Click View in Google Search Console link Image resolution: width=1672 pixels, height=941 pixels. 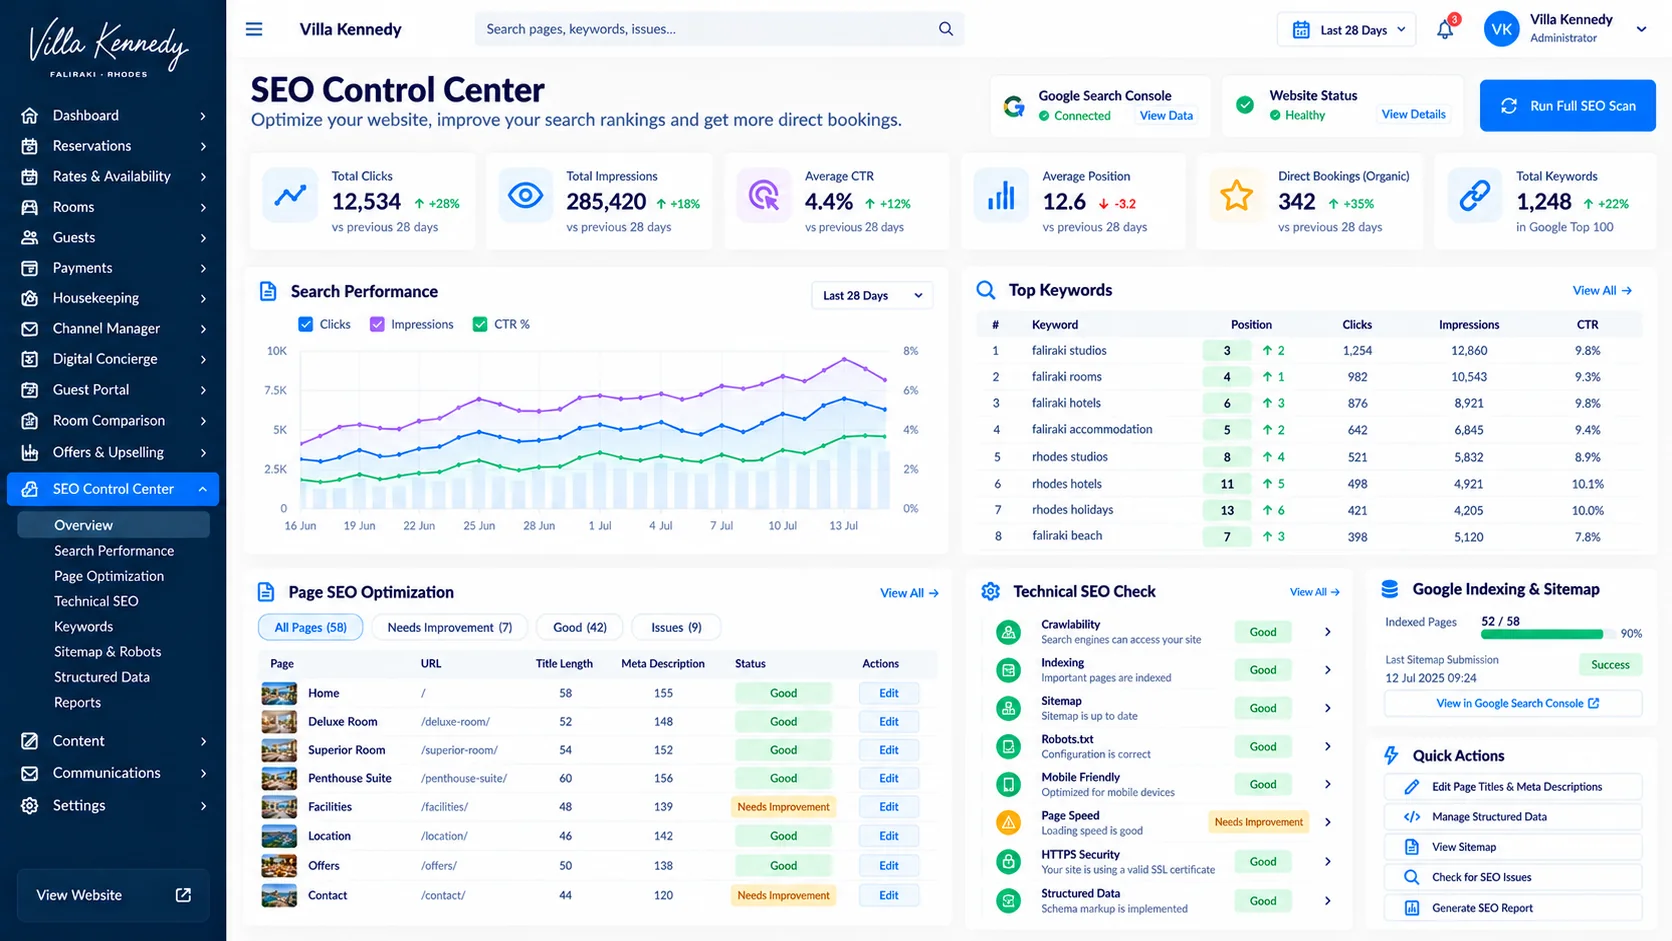click(1513, 703)
